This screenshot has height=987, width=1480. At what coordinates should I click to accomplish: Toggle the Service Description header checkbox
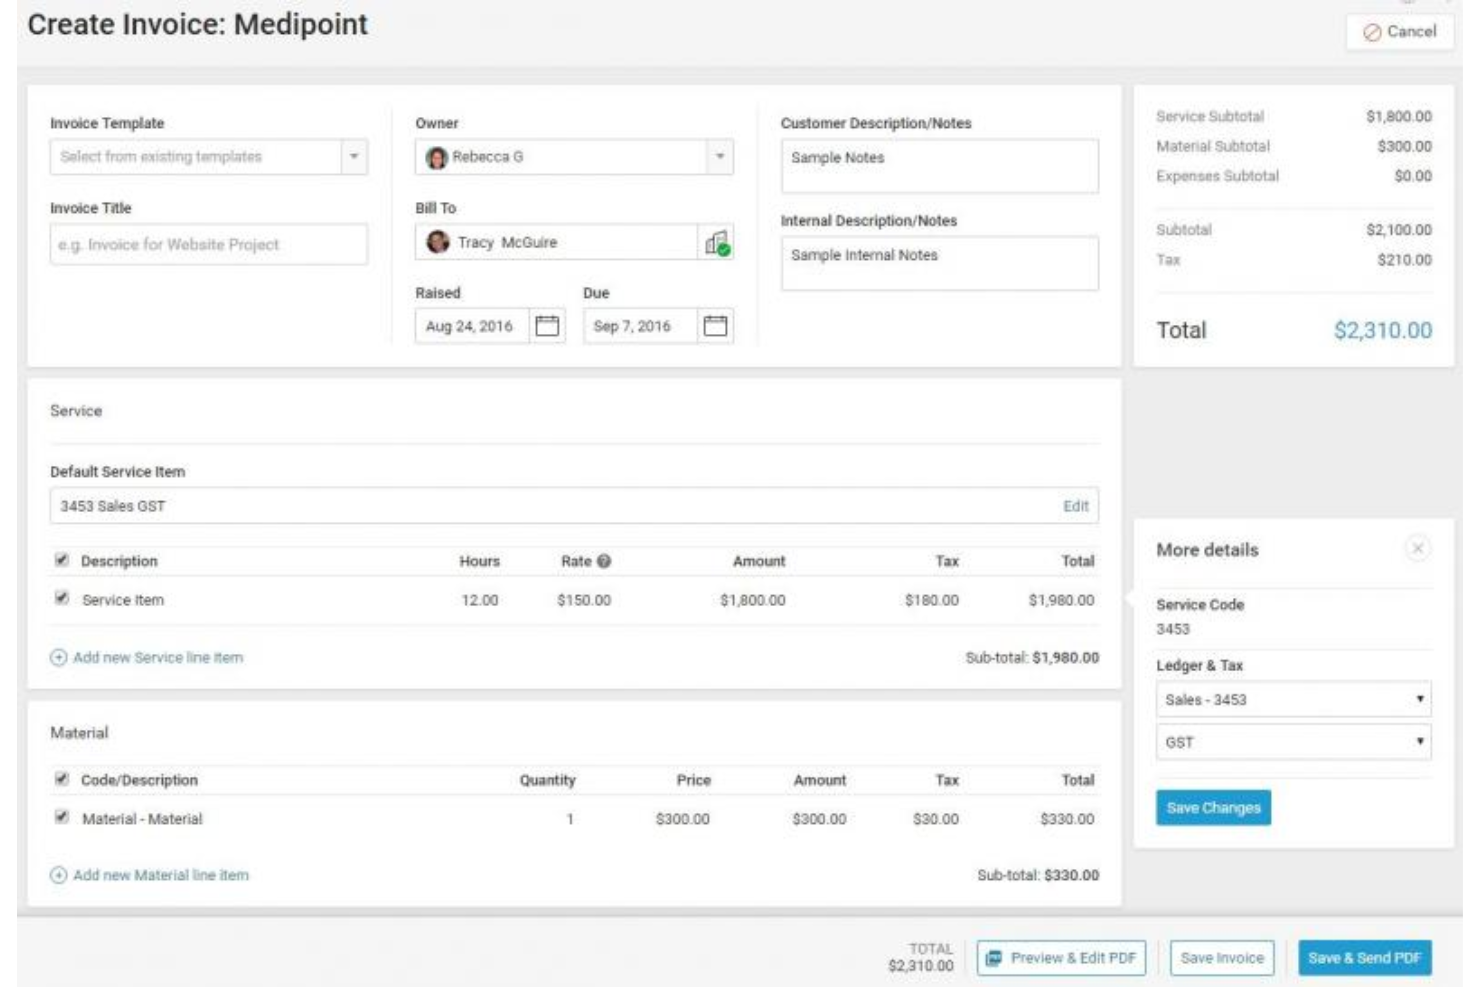pos(62,561)
